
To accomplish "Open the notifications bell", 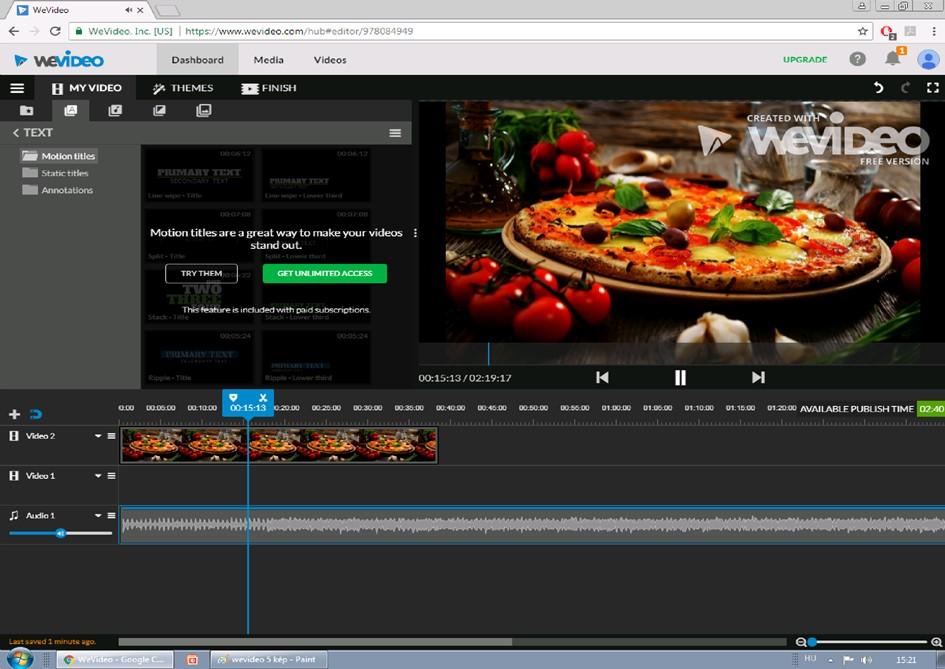I will (893, 58).
